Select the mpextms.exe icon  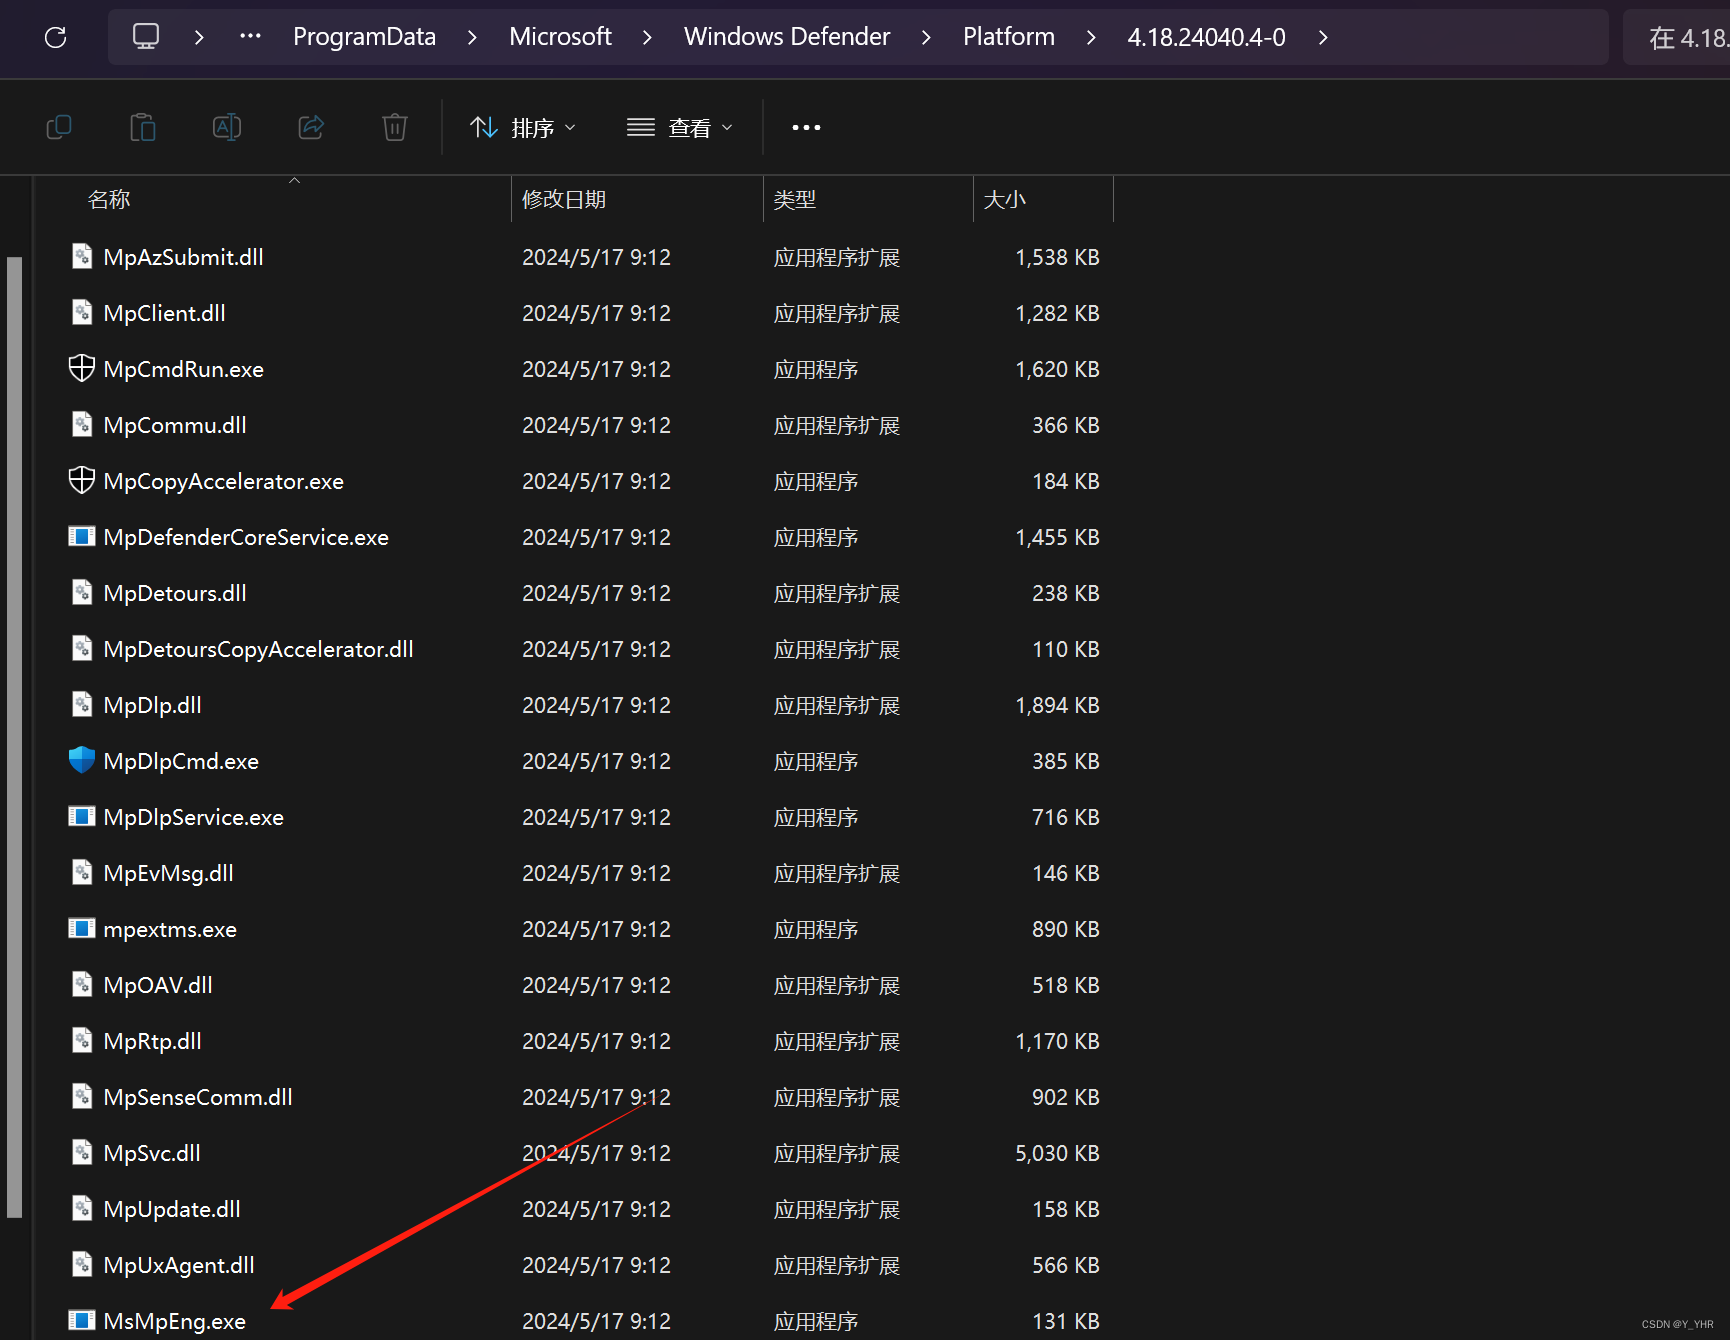point(82,928)
